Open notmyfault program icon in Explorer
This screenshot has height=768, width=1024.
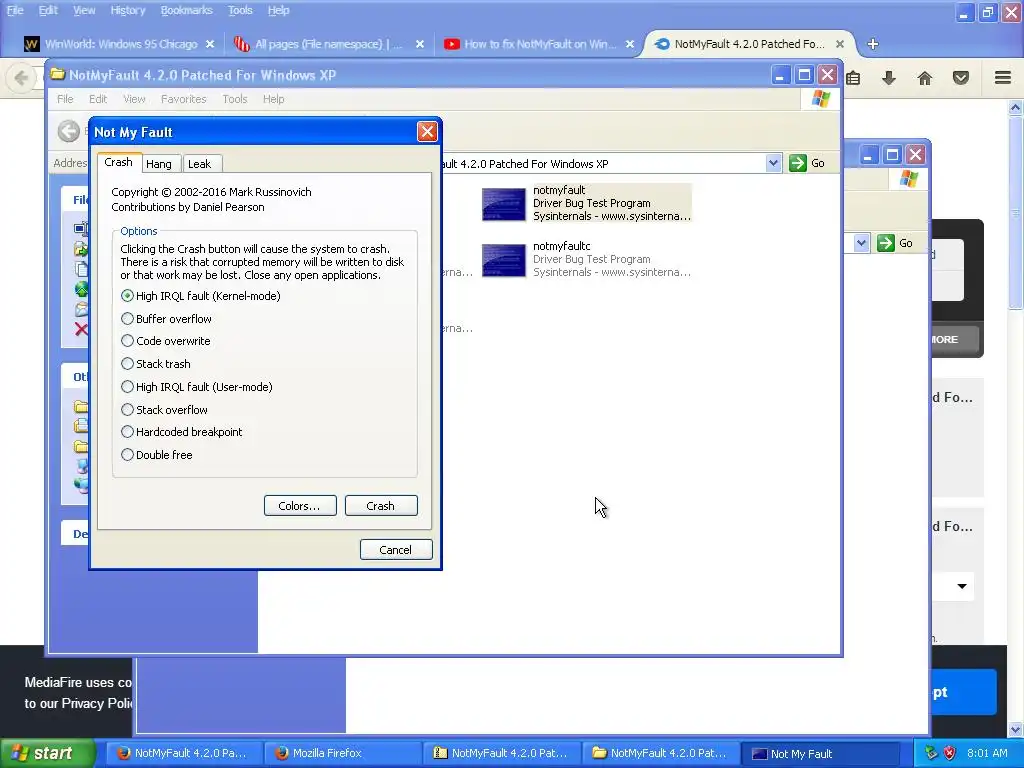[504, 204]
